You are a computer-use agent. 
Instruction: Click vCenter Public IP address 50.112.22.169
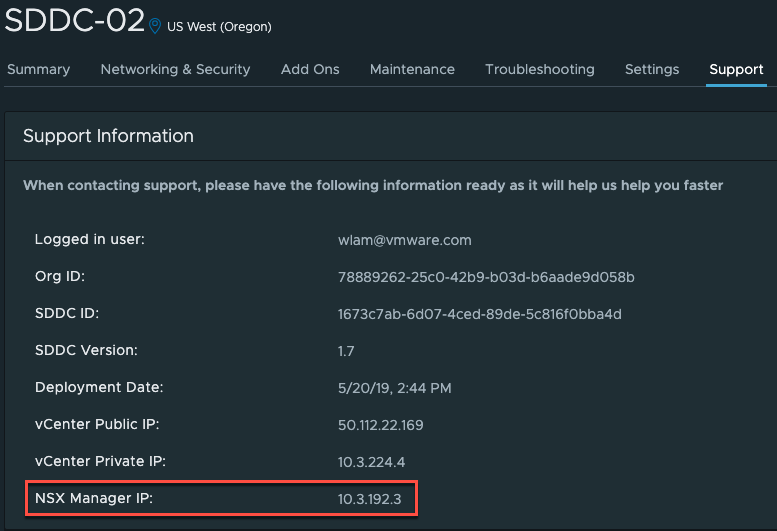click(x=381, y=425)
